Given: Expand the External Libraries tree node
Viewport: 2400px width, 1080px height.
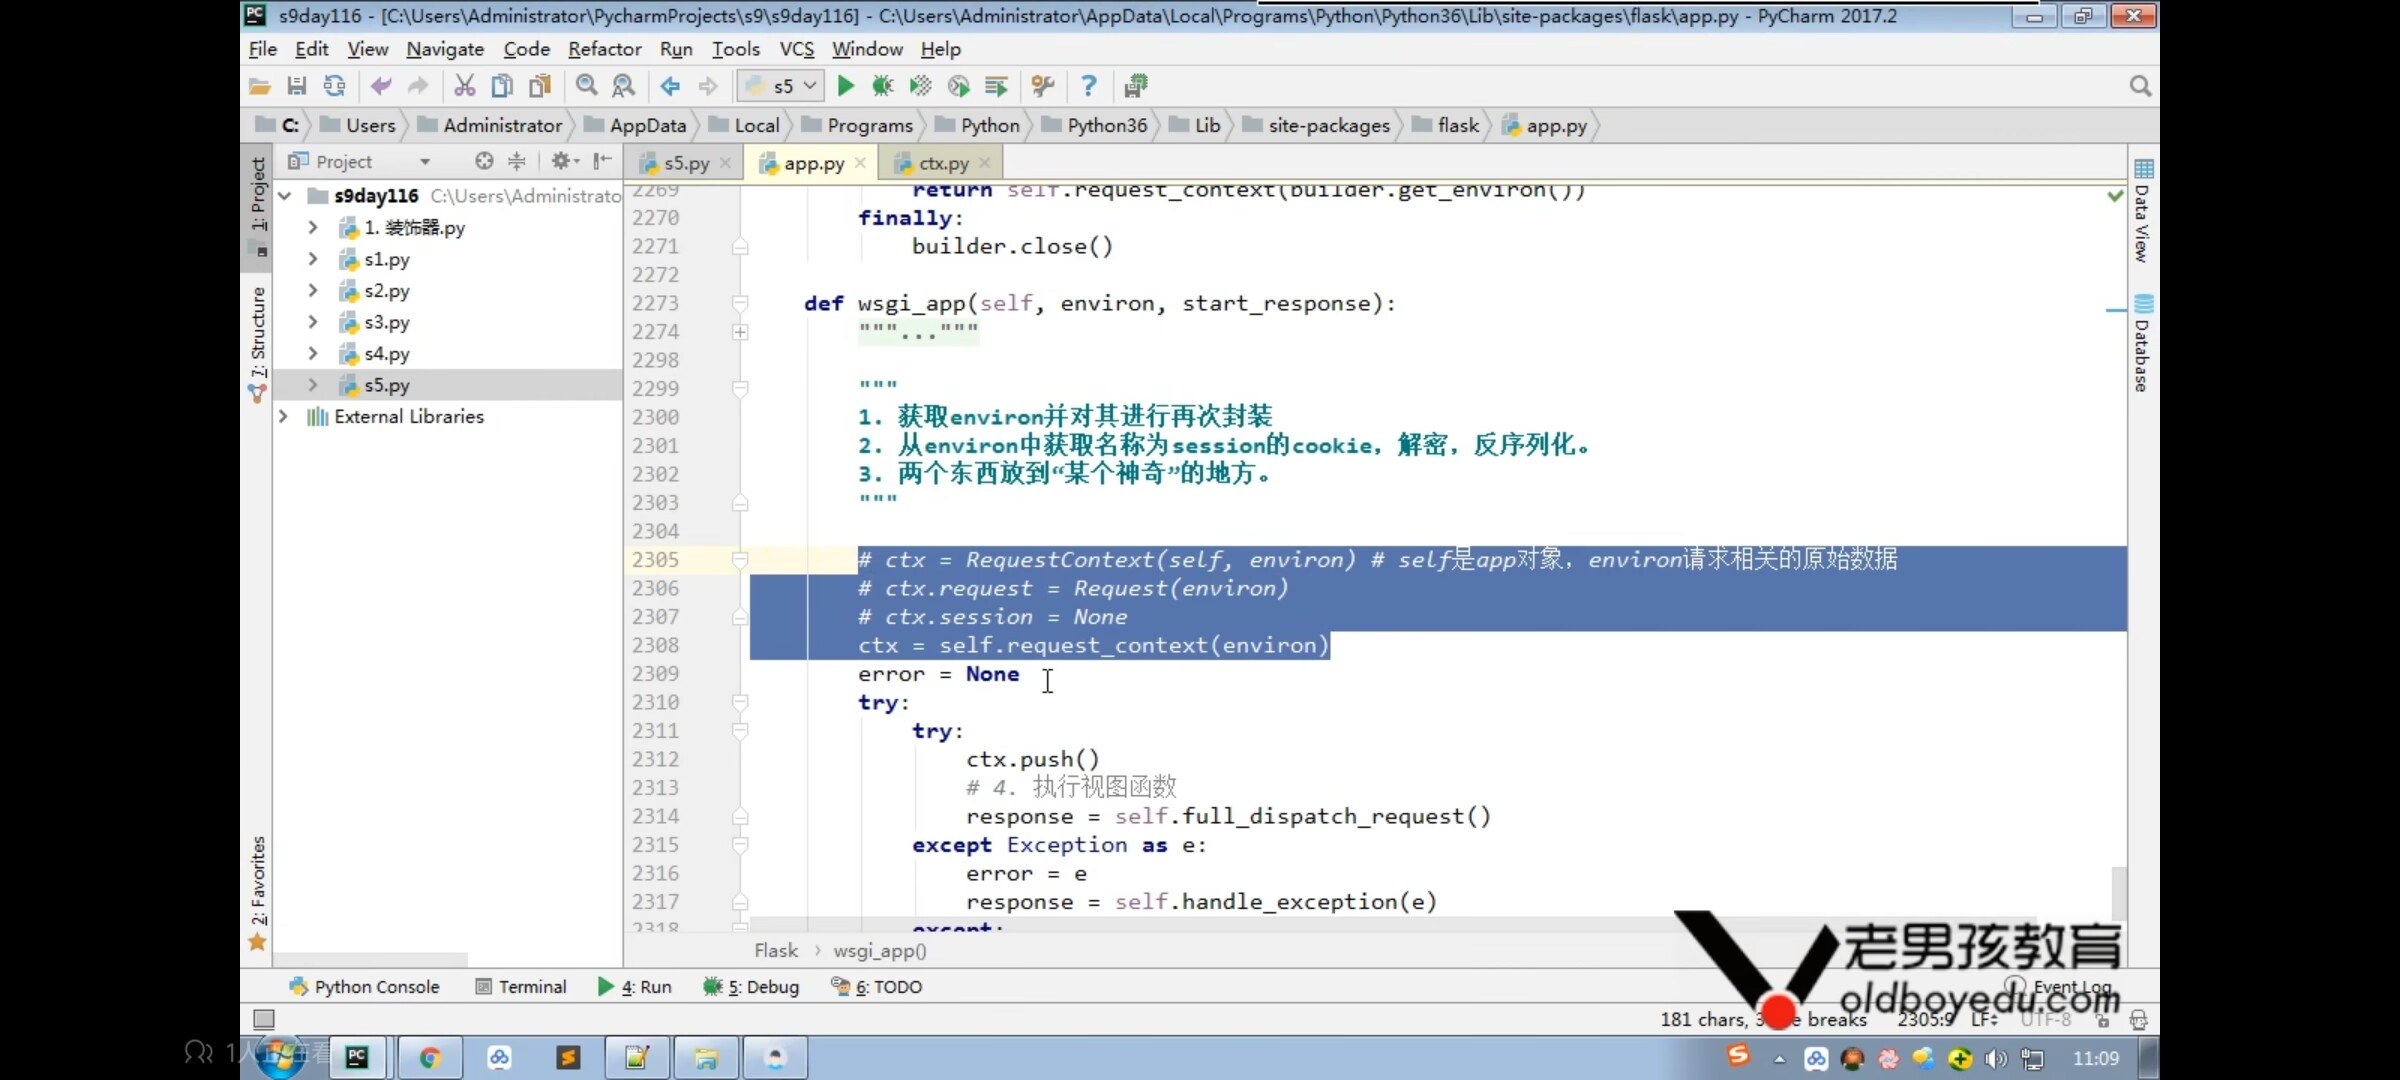Looking at the screenshot, I should pos(284,416).
